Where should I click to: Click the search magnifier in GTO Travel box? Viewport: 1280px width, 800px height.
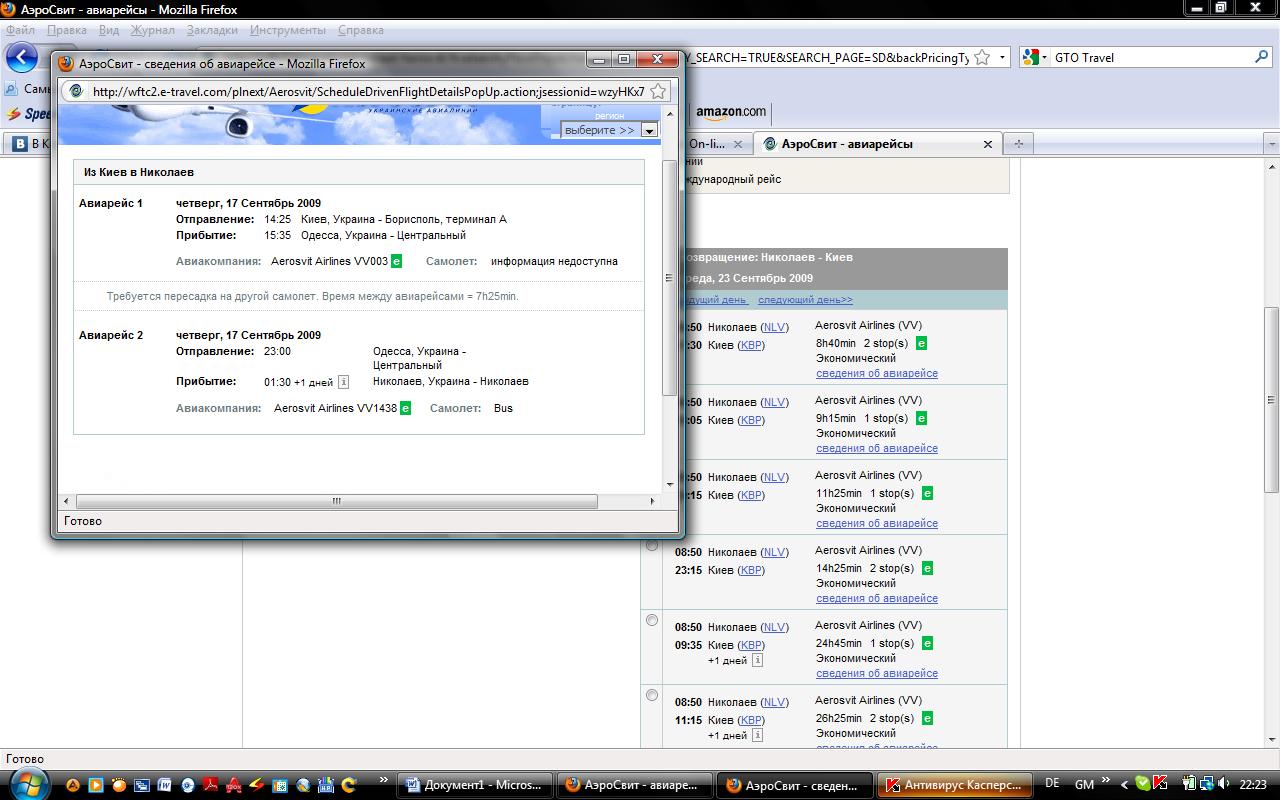click(1261, 57)
